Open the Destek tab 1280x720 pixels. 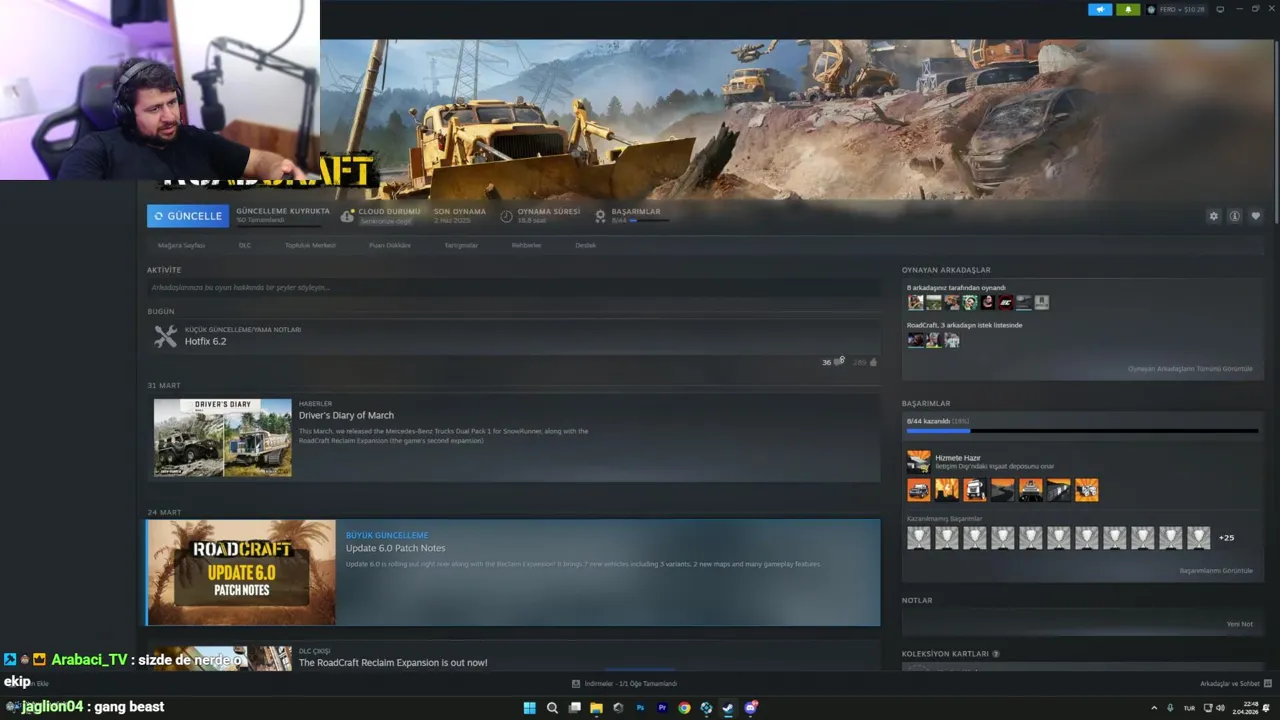pos(585,245)
